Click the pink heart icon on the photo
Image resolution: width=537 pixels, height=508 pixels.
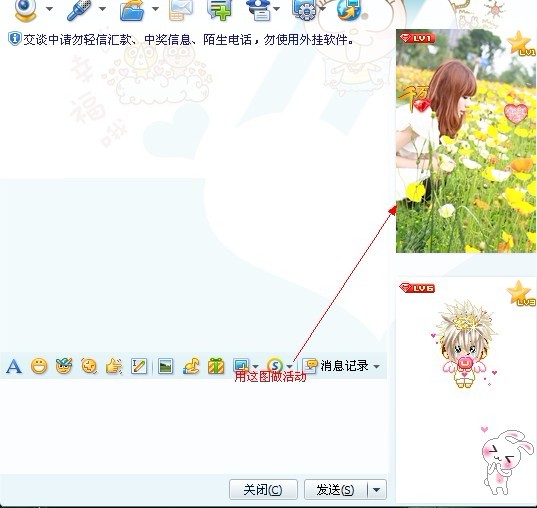[516, 113]
